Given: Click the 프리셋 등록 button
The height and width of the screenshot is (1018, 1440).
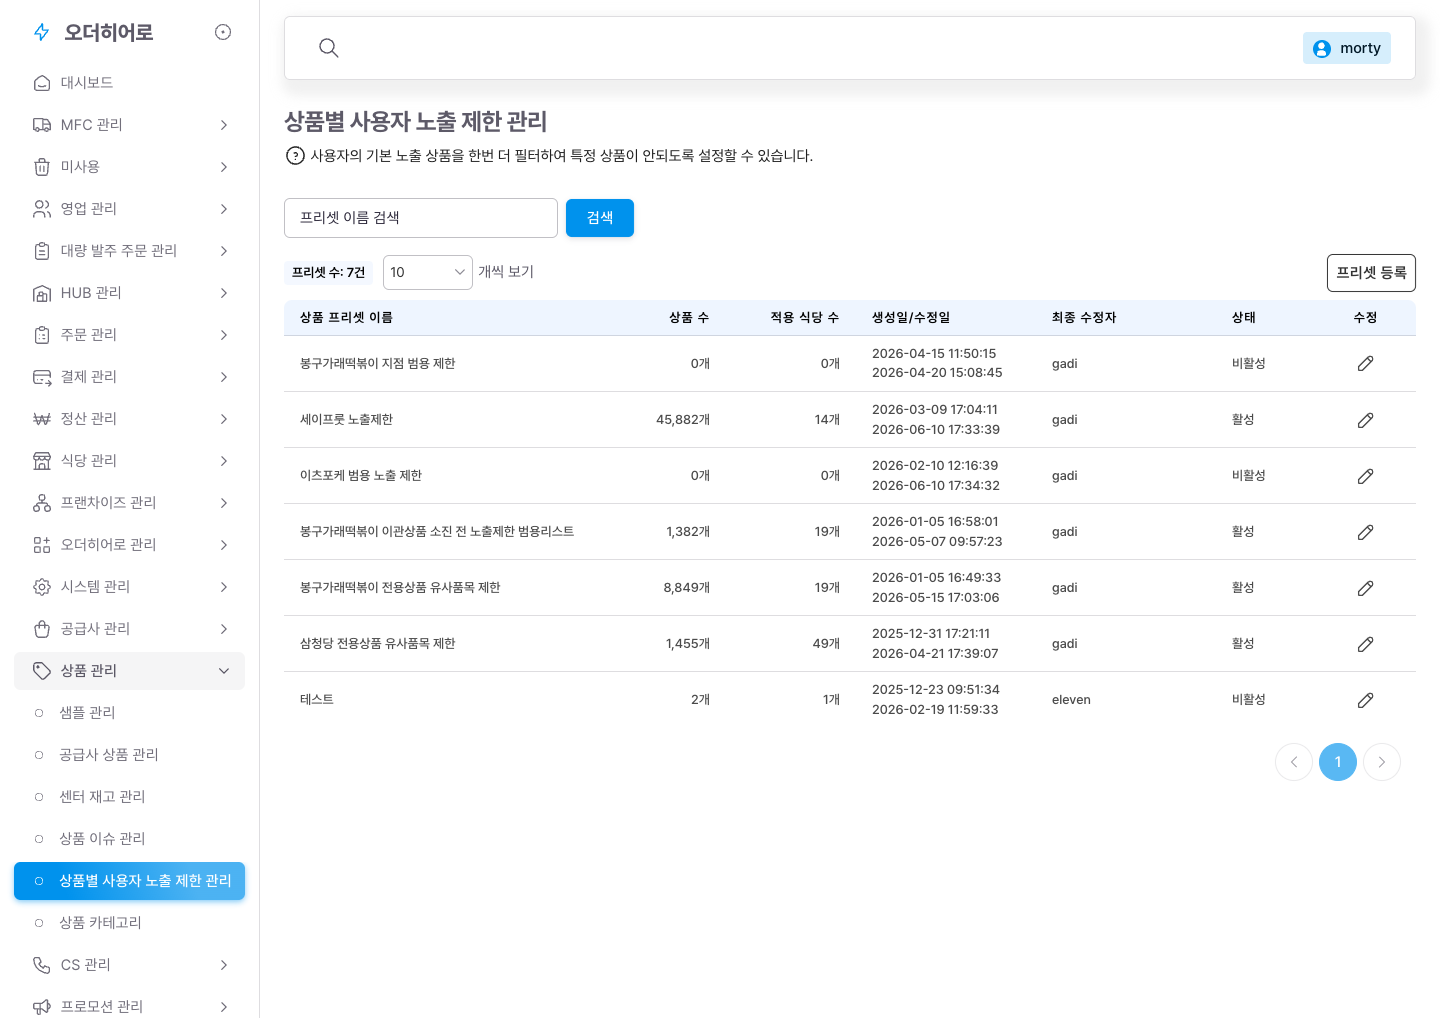Looking at the screenshot, I should pos(1371,273).
